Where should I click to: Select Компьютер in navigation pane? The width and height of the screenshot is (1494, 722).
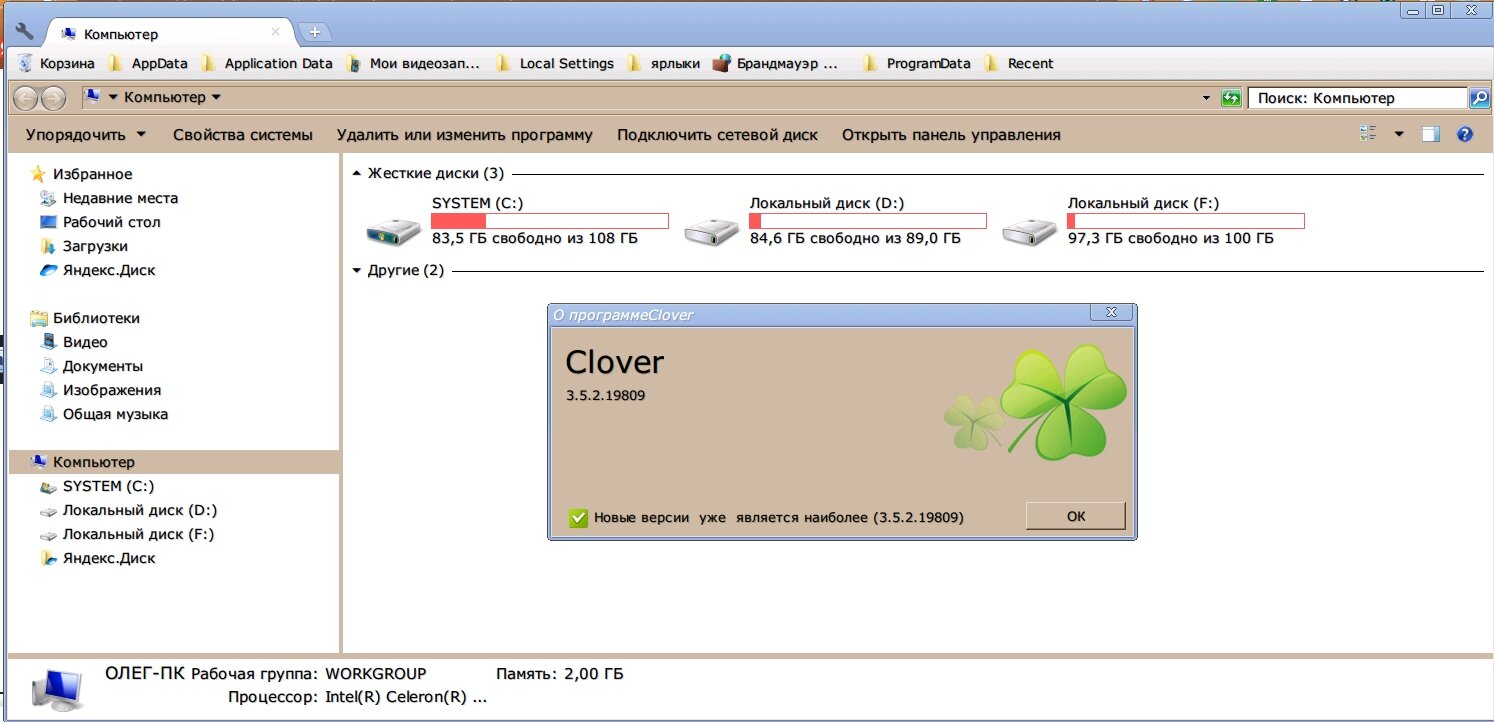94,462
